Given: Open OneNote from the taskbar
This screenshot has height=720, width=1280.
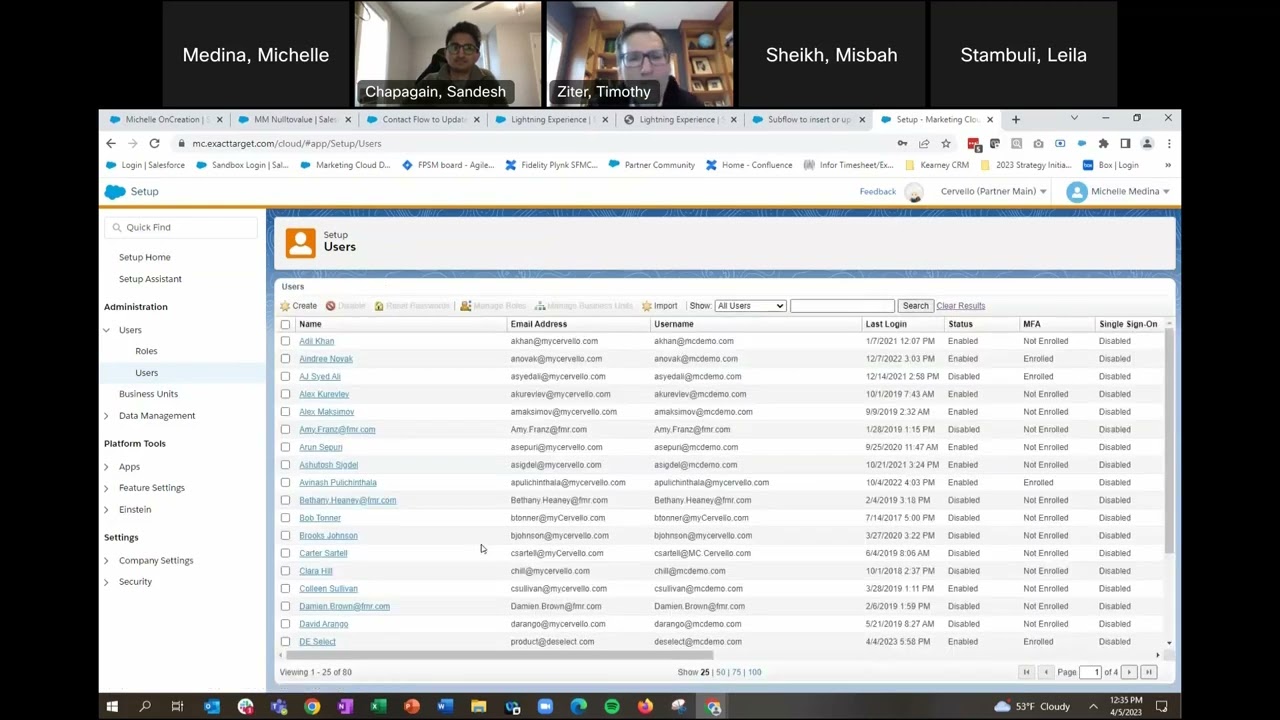Looking at the screenshot, I should click(x=345, y=707).
